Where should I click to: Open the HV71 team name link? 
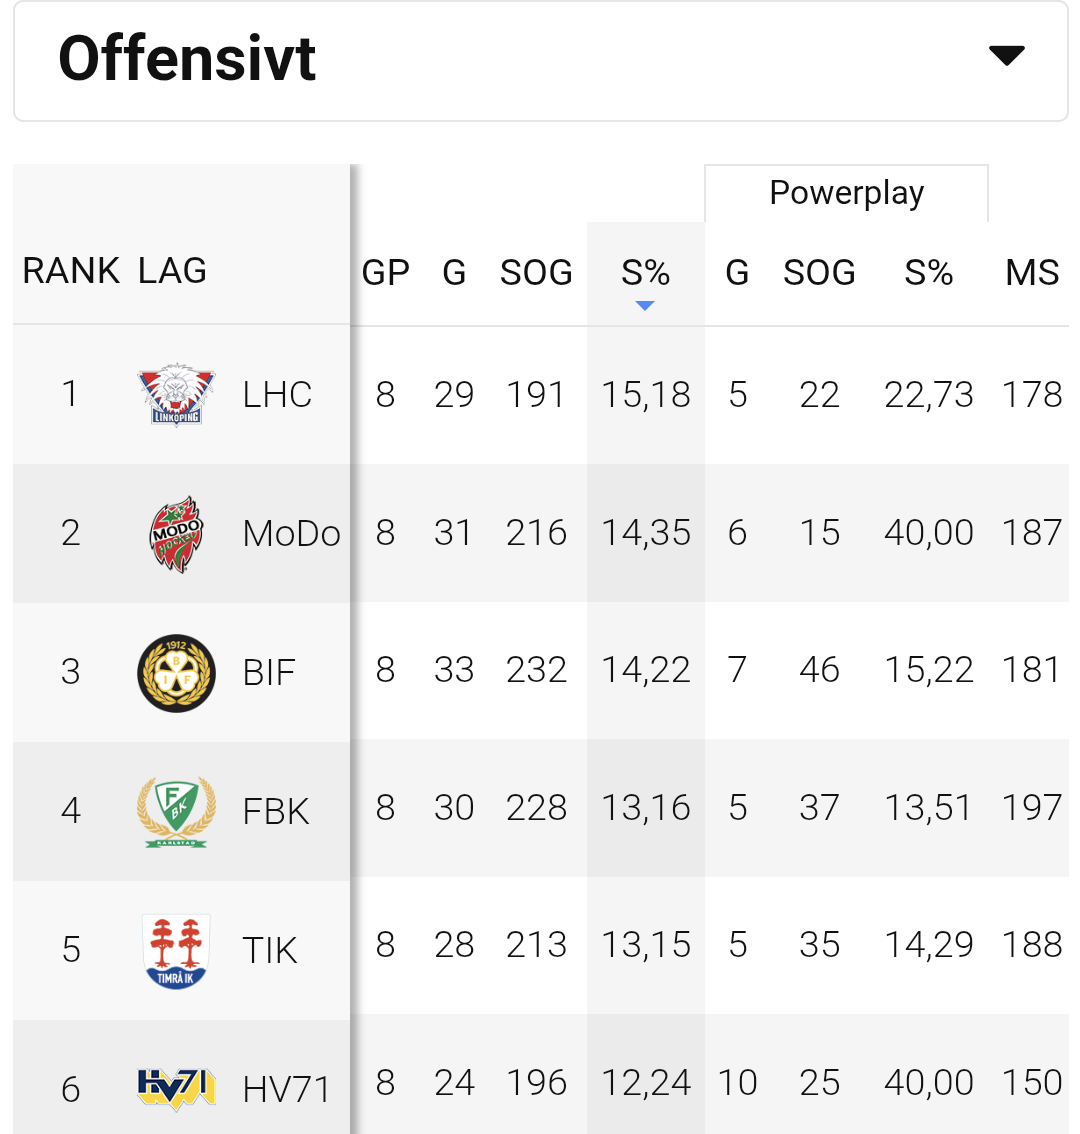[286, 1088]
